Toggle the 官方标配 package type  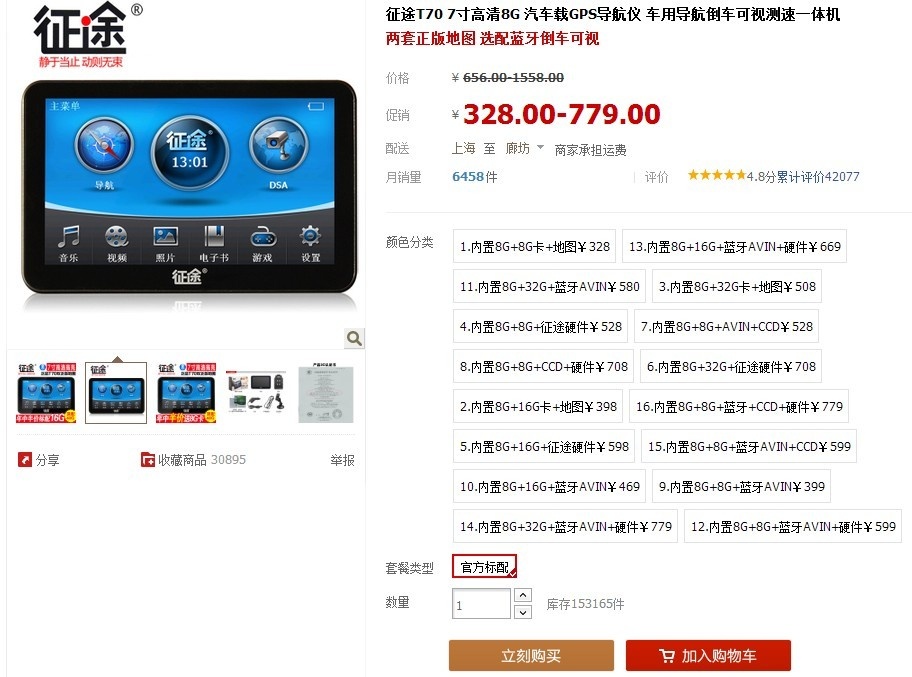484,566
